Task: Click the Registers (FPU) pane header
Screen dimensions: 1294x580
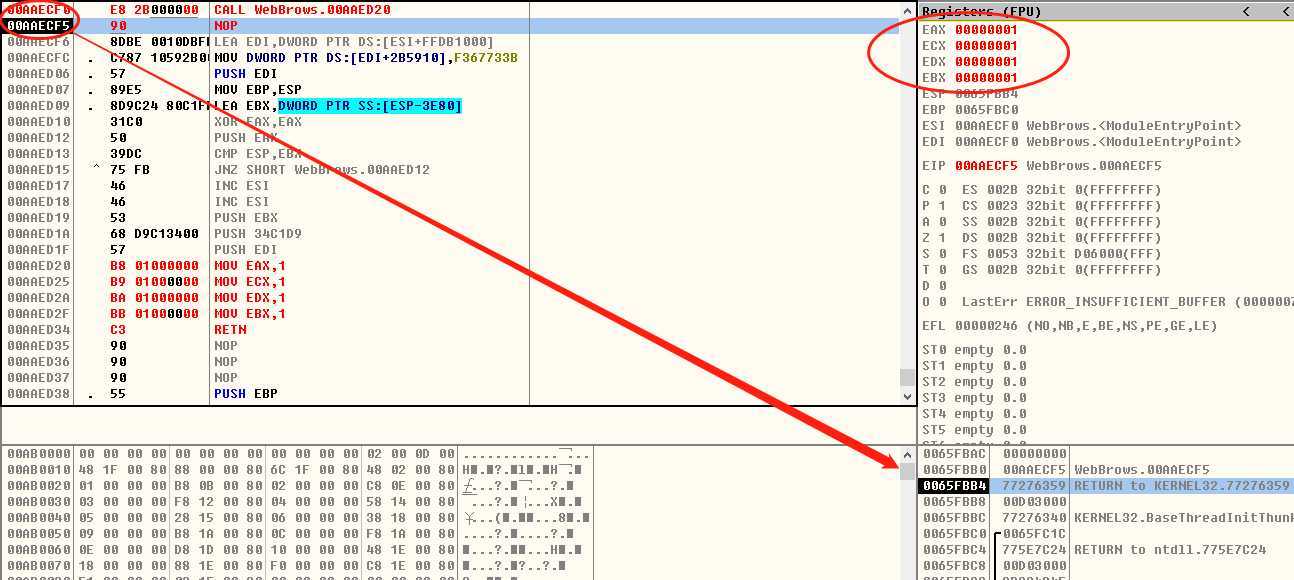Action: (x=1105, y=12)
